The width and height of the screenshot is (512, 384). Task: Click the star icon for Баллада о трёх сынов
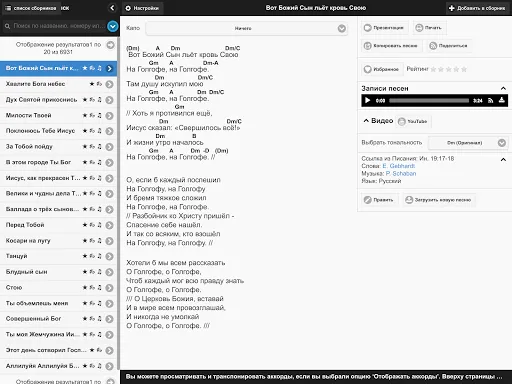(x=85, y=209)
